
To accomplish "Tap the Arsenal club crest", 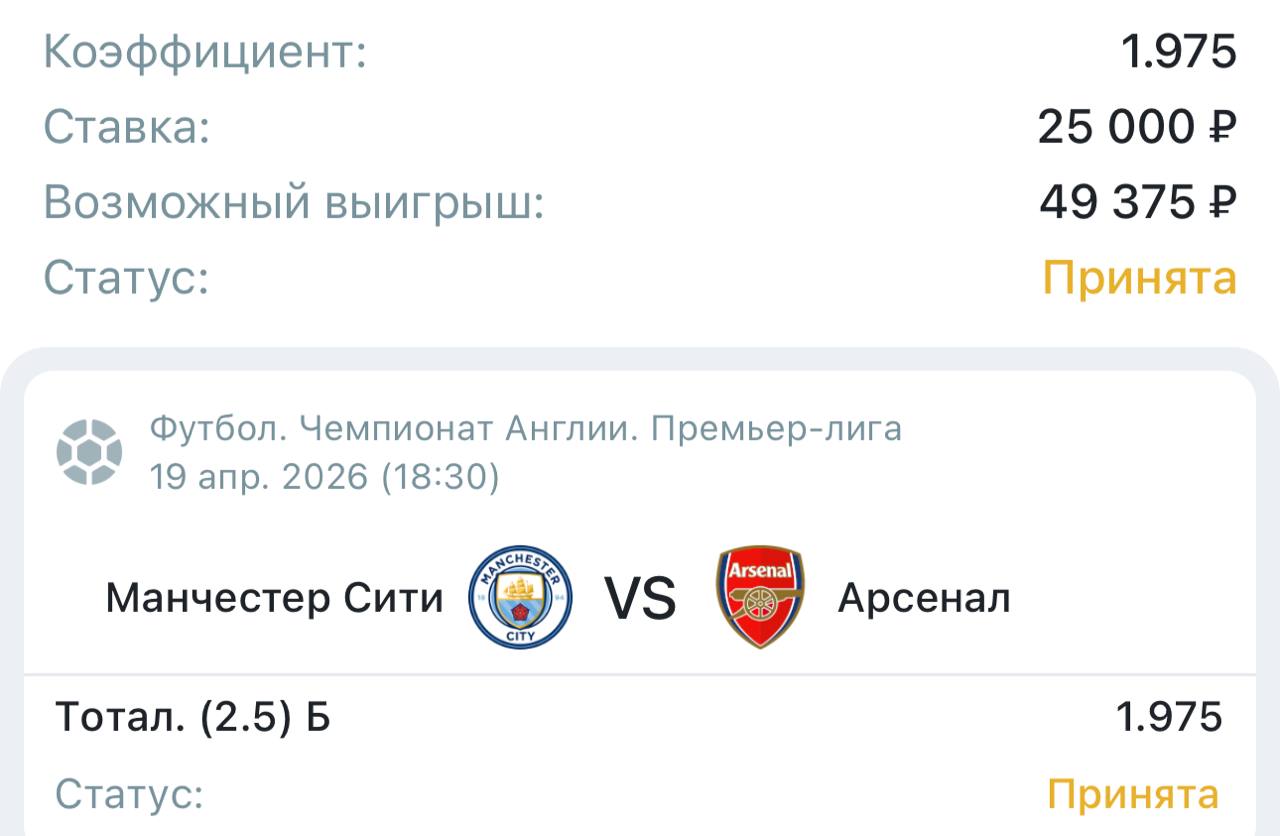I will click(x=760, y=597).
